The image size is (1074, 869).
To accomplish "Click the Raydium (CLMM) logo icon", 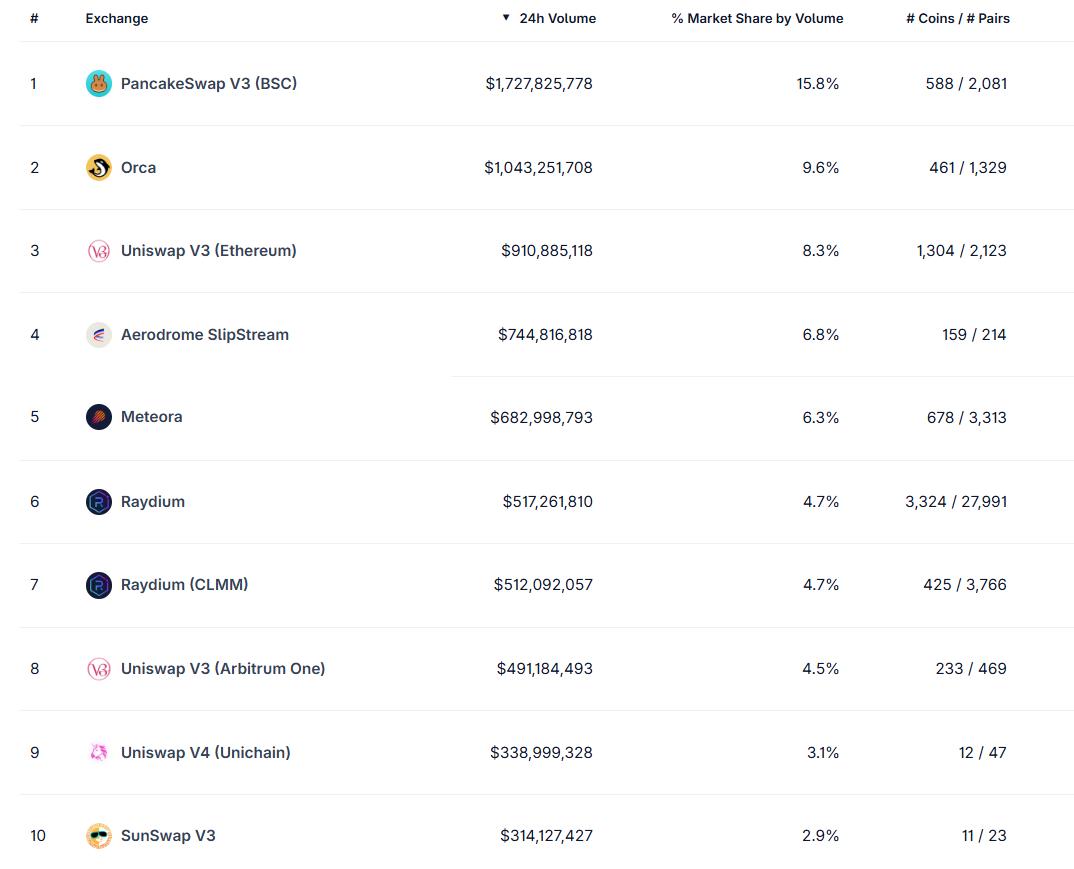I will (98, 585).
